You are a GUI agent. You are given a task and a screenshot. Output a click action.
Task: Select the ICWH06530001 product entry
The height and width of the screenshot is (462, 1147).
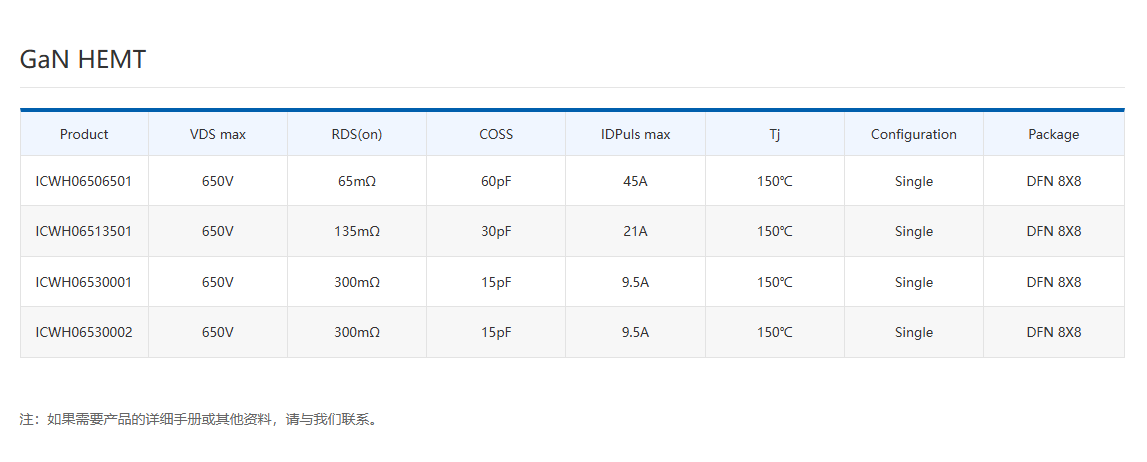coord(84,282)
